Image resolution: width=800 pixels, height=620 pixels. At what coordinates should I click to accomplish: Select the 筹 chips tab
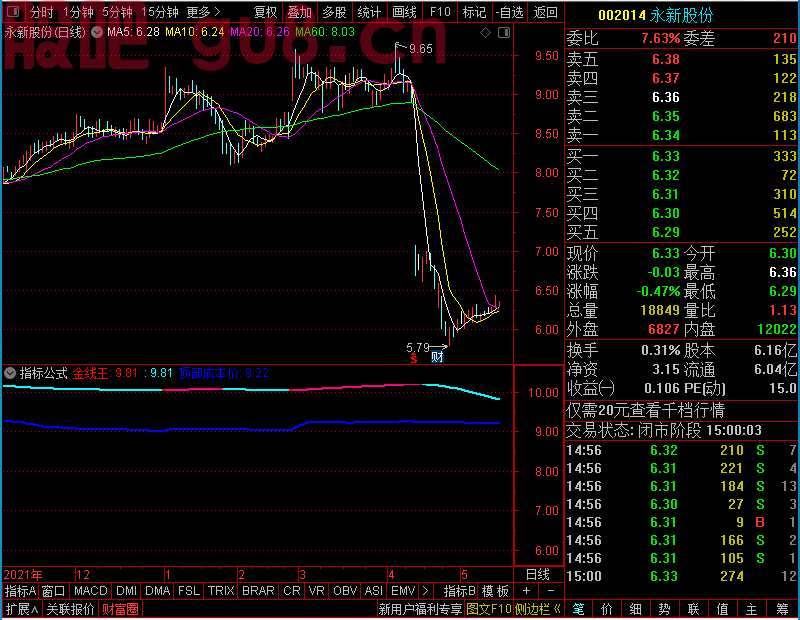tap(782, 609)
